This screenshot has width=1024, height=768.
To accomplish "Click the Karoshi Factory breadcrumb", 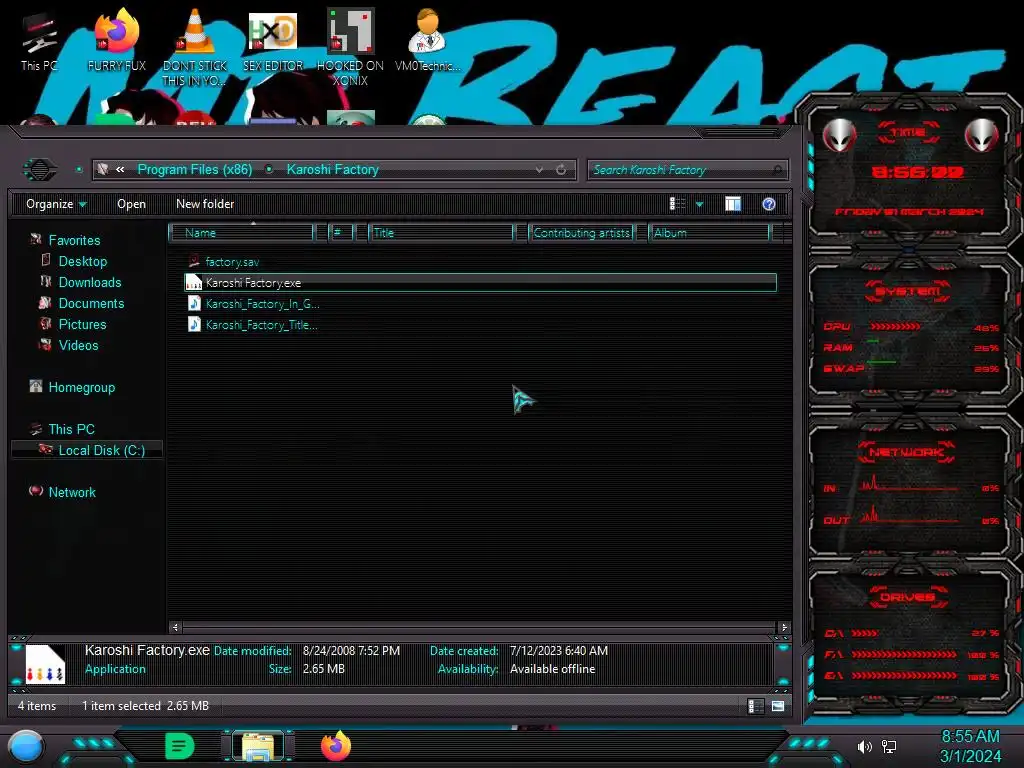I will pyautogui.click(x=332, y=170).
